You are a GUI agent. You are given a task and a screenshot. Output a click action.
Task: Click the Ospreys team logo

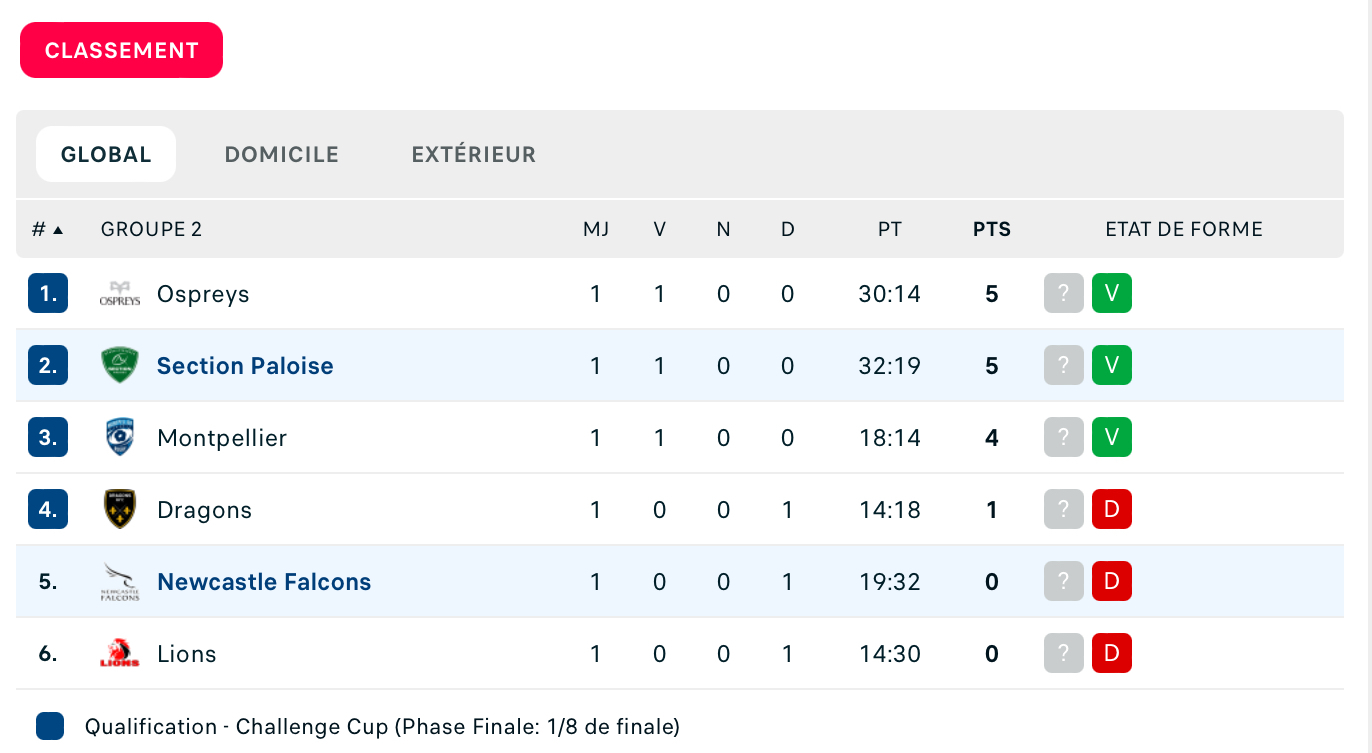[120, 294]
